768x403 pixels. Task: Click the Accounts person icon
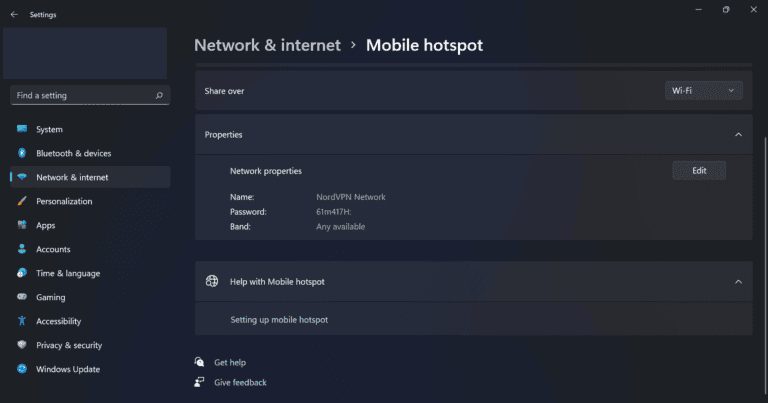coord(22,249)
